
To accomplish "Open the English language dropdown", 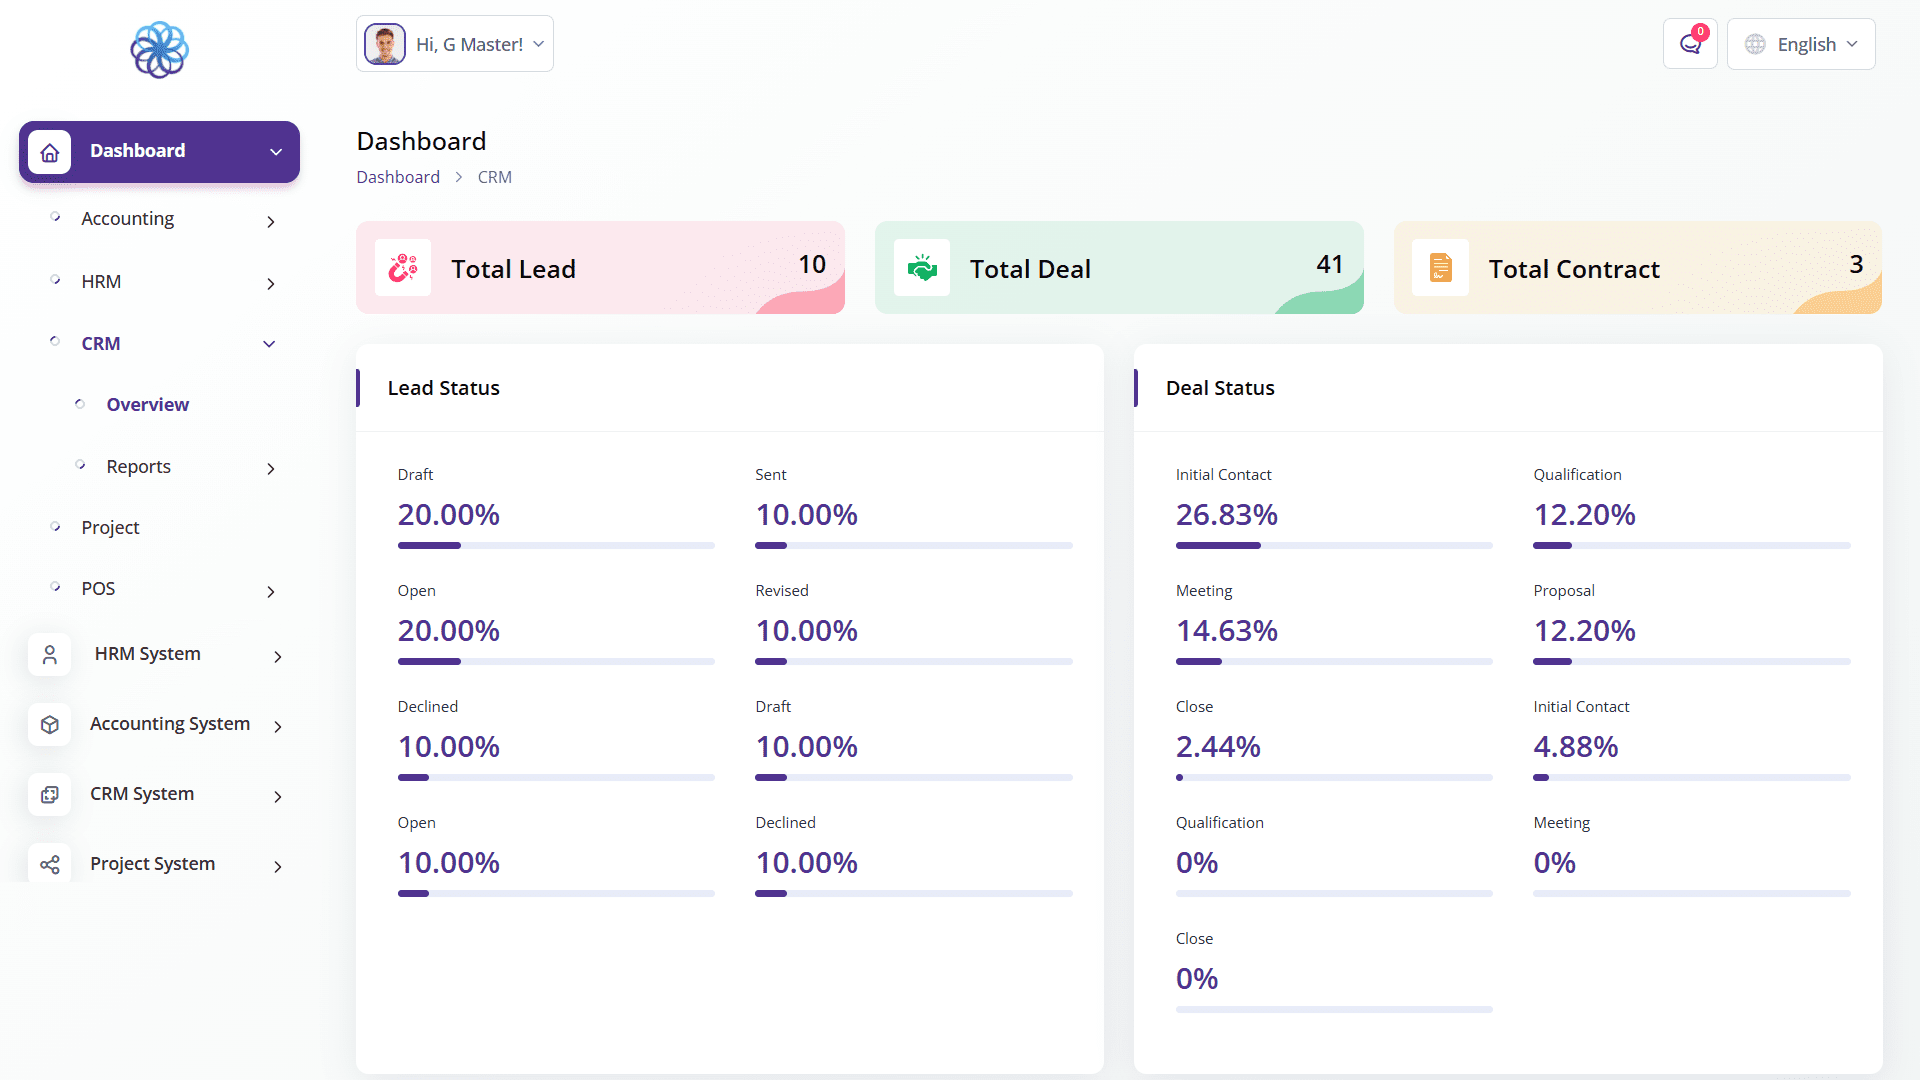I will tap(1801, 44).
